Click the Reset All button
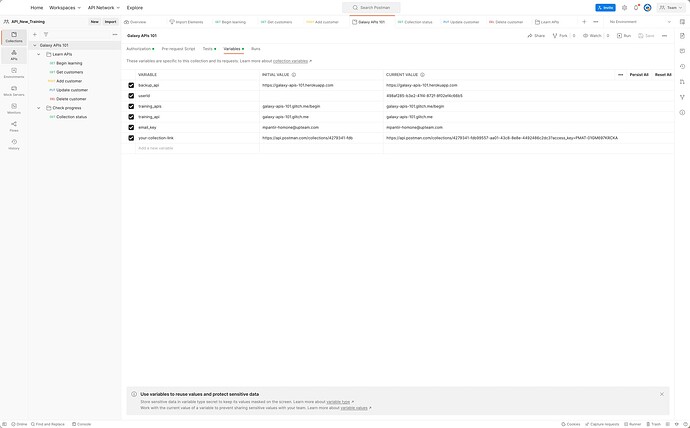The image size is (690, 428). 663,75
